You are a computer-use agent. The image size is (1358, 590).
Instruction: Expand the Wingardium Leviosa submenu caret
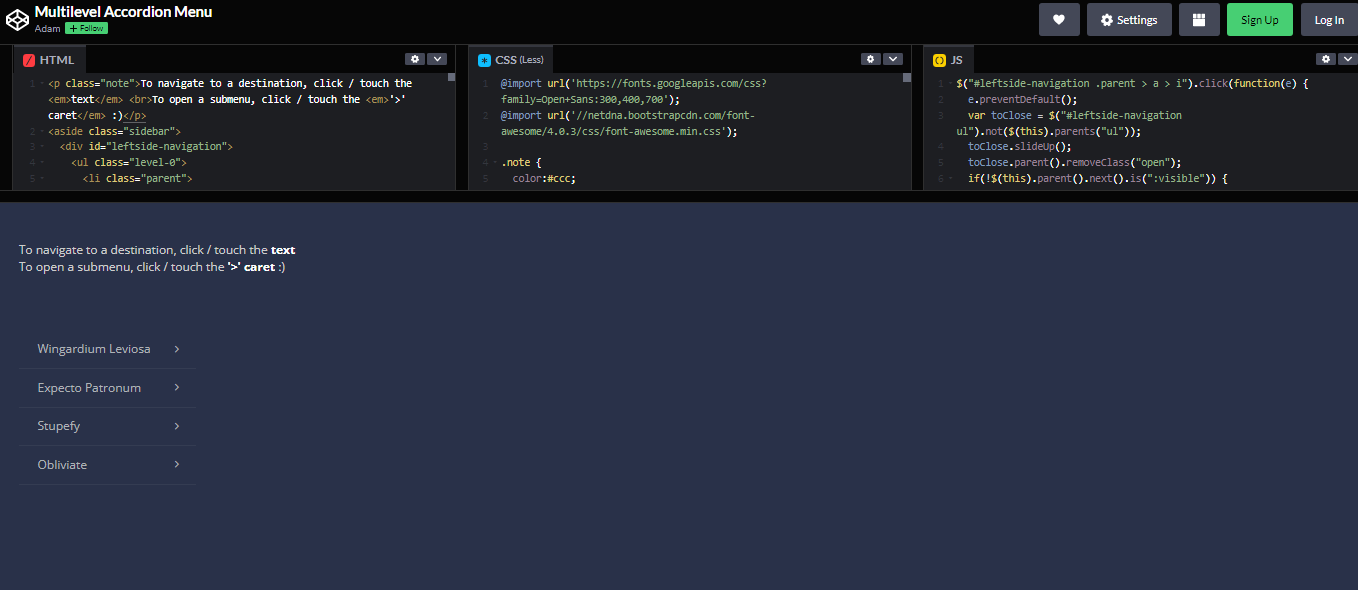coord(176,349)
